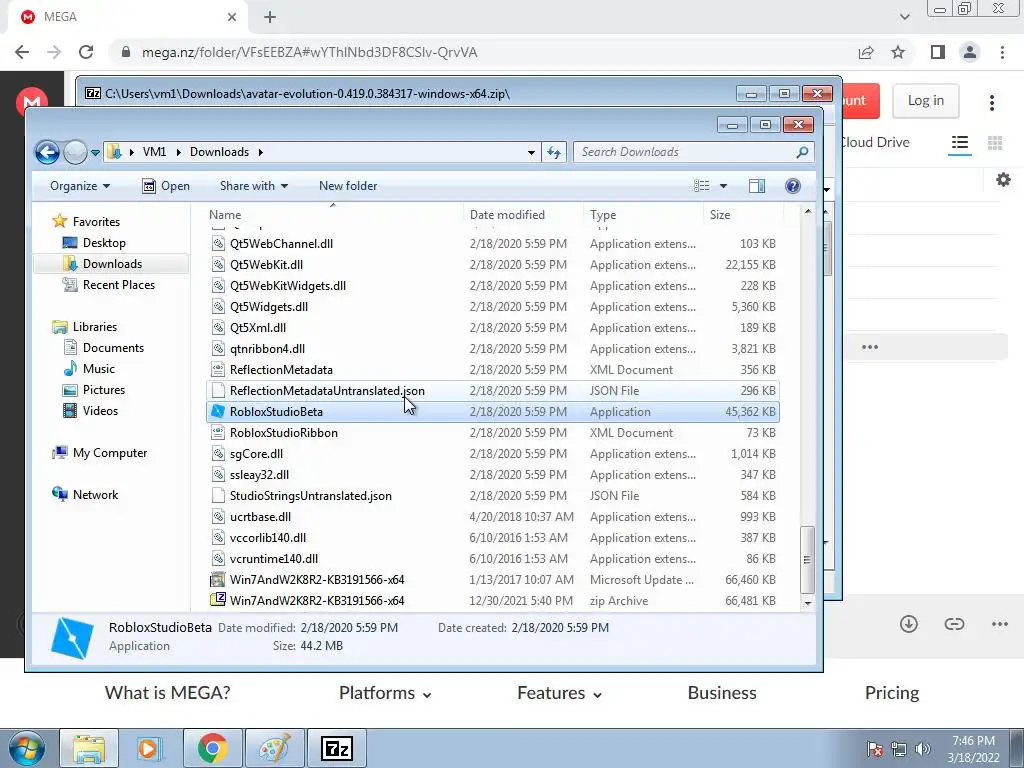Click the Search Downloads field

pos(694,152)
